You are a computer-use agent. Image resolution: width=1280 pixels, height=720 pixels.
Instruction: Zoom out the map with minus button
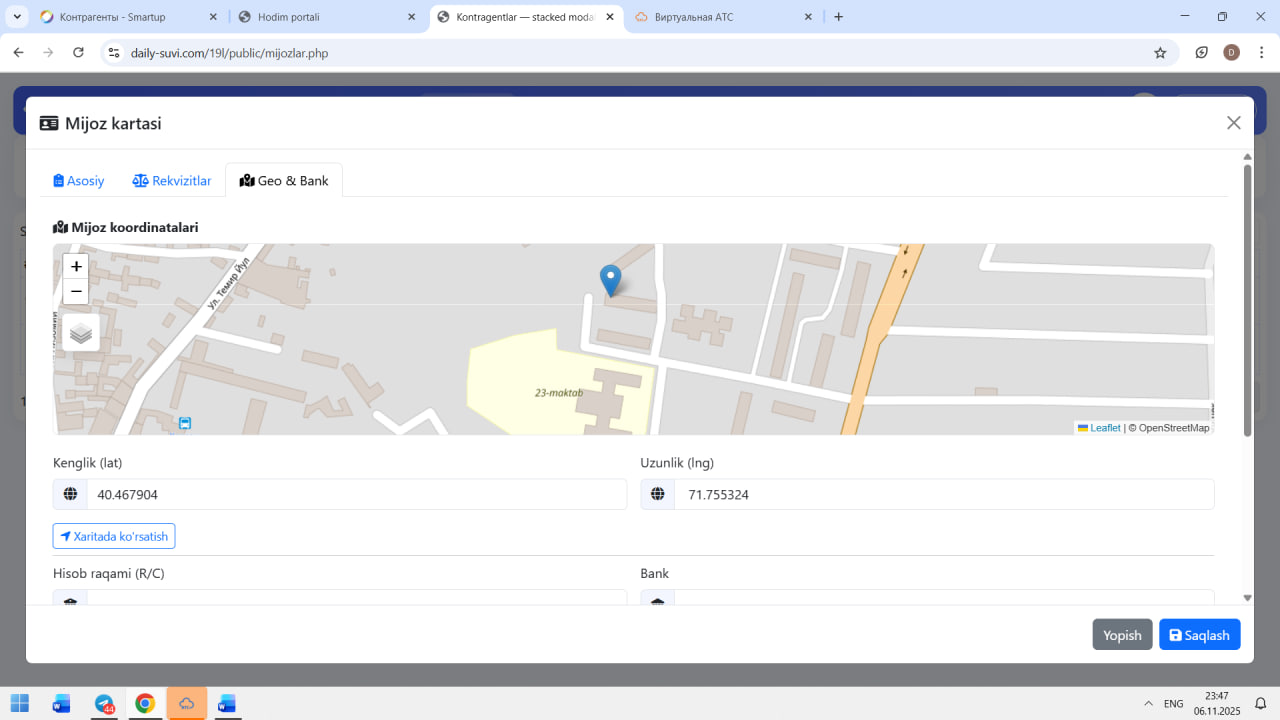tap(76, 292)
